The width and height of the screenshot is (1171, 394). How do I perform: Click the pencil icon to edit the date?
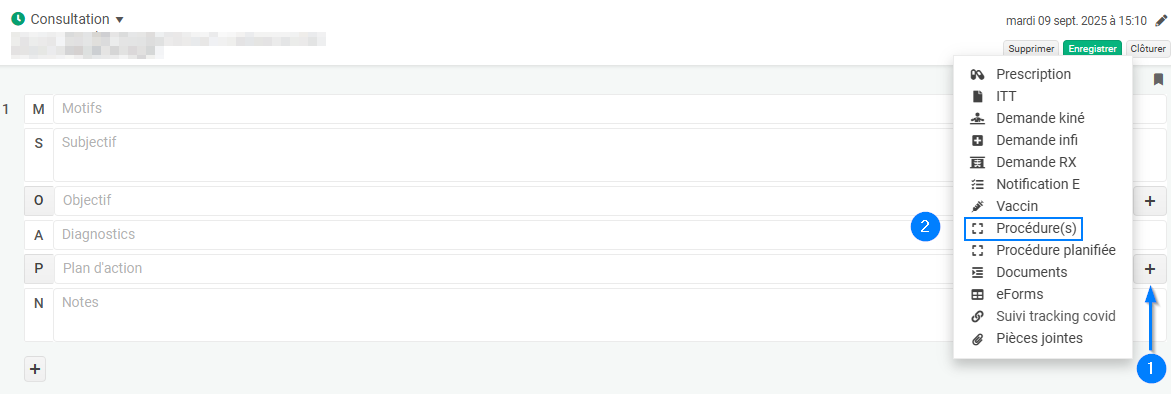1161,21
